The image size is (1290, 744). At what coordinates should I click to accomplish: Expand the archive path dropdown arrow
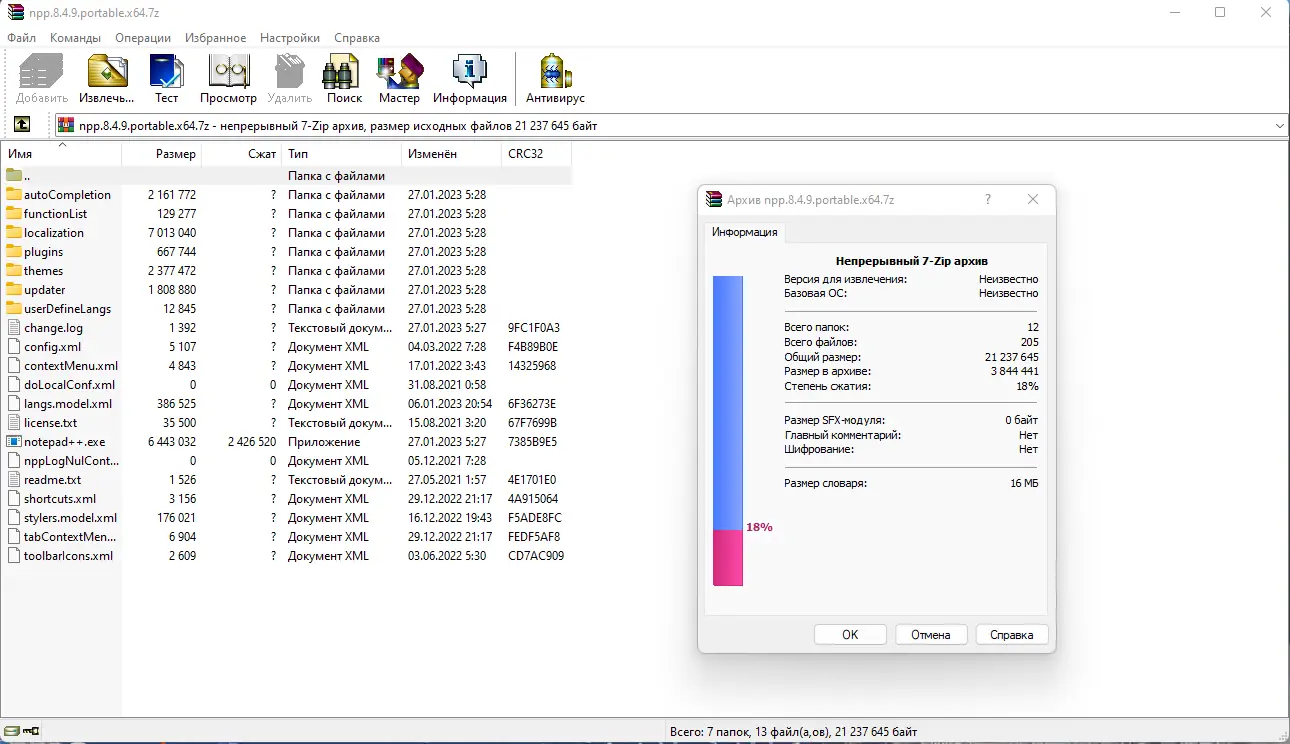click(x=1280, y=126)
